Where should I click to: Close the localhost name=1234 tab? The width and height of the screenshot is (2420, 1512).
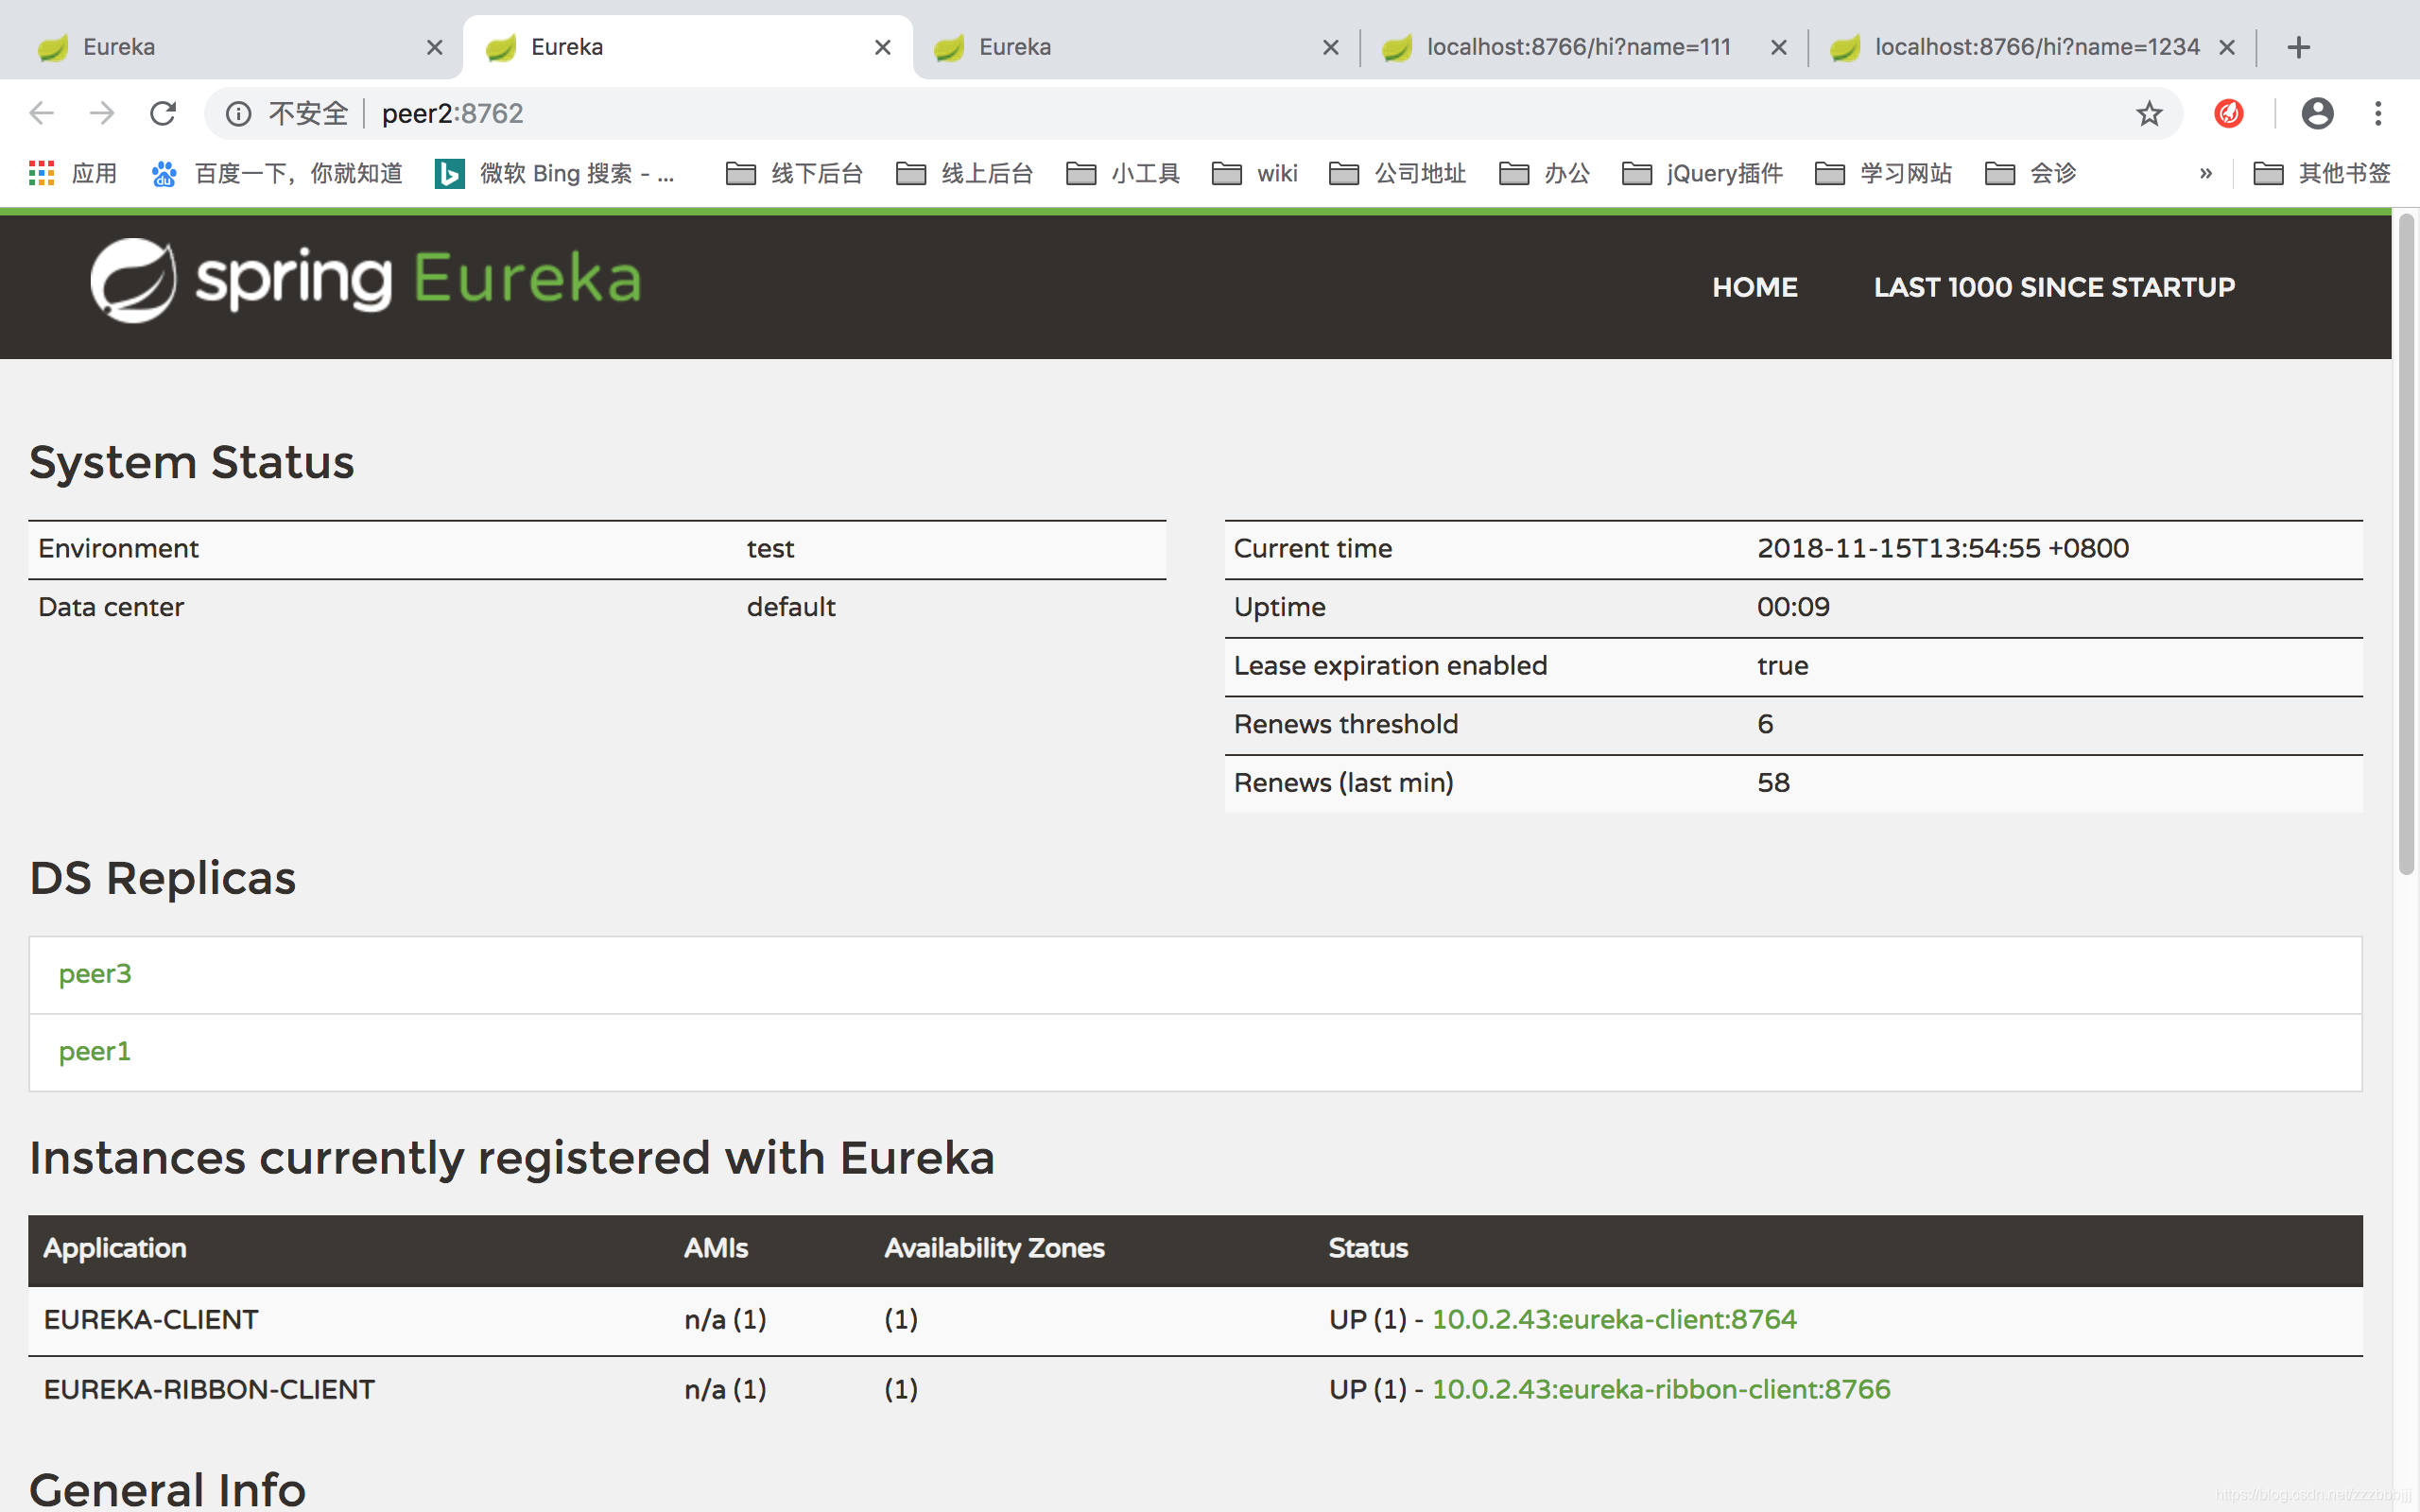tap(2226, 47)
